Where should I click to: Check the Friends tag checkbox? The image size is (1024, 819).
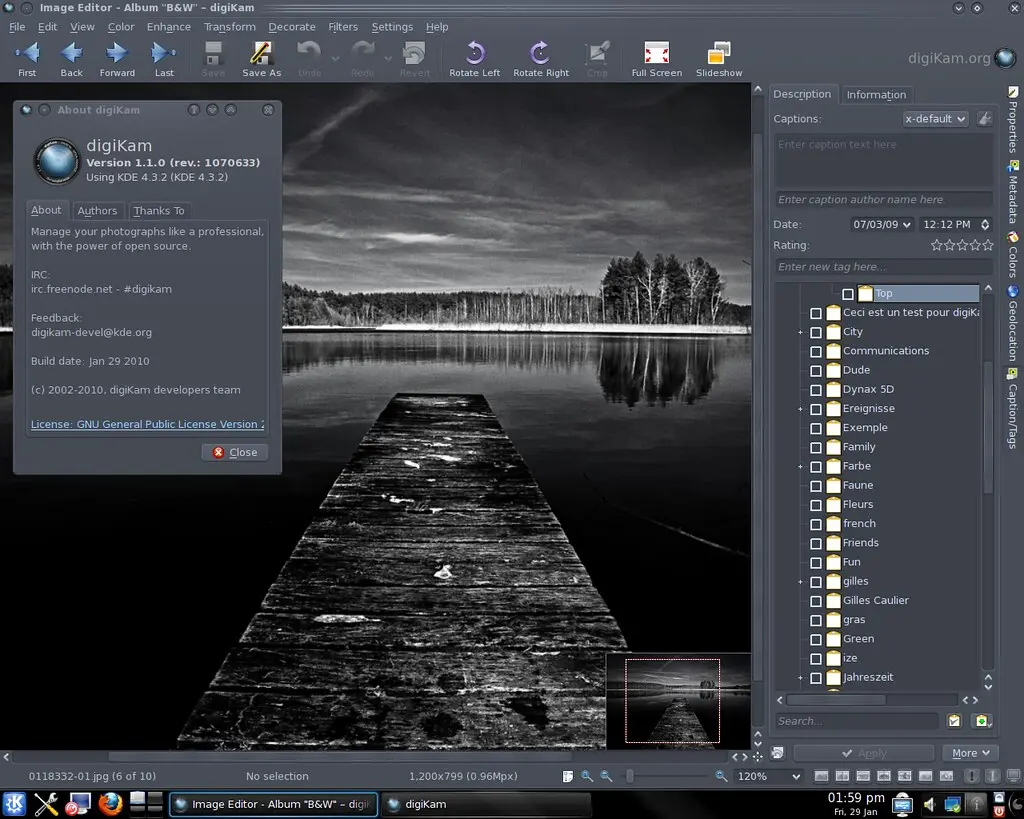[815, 542]
